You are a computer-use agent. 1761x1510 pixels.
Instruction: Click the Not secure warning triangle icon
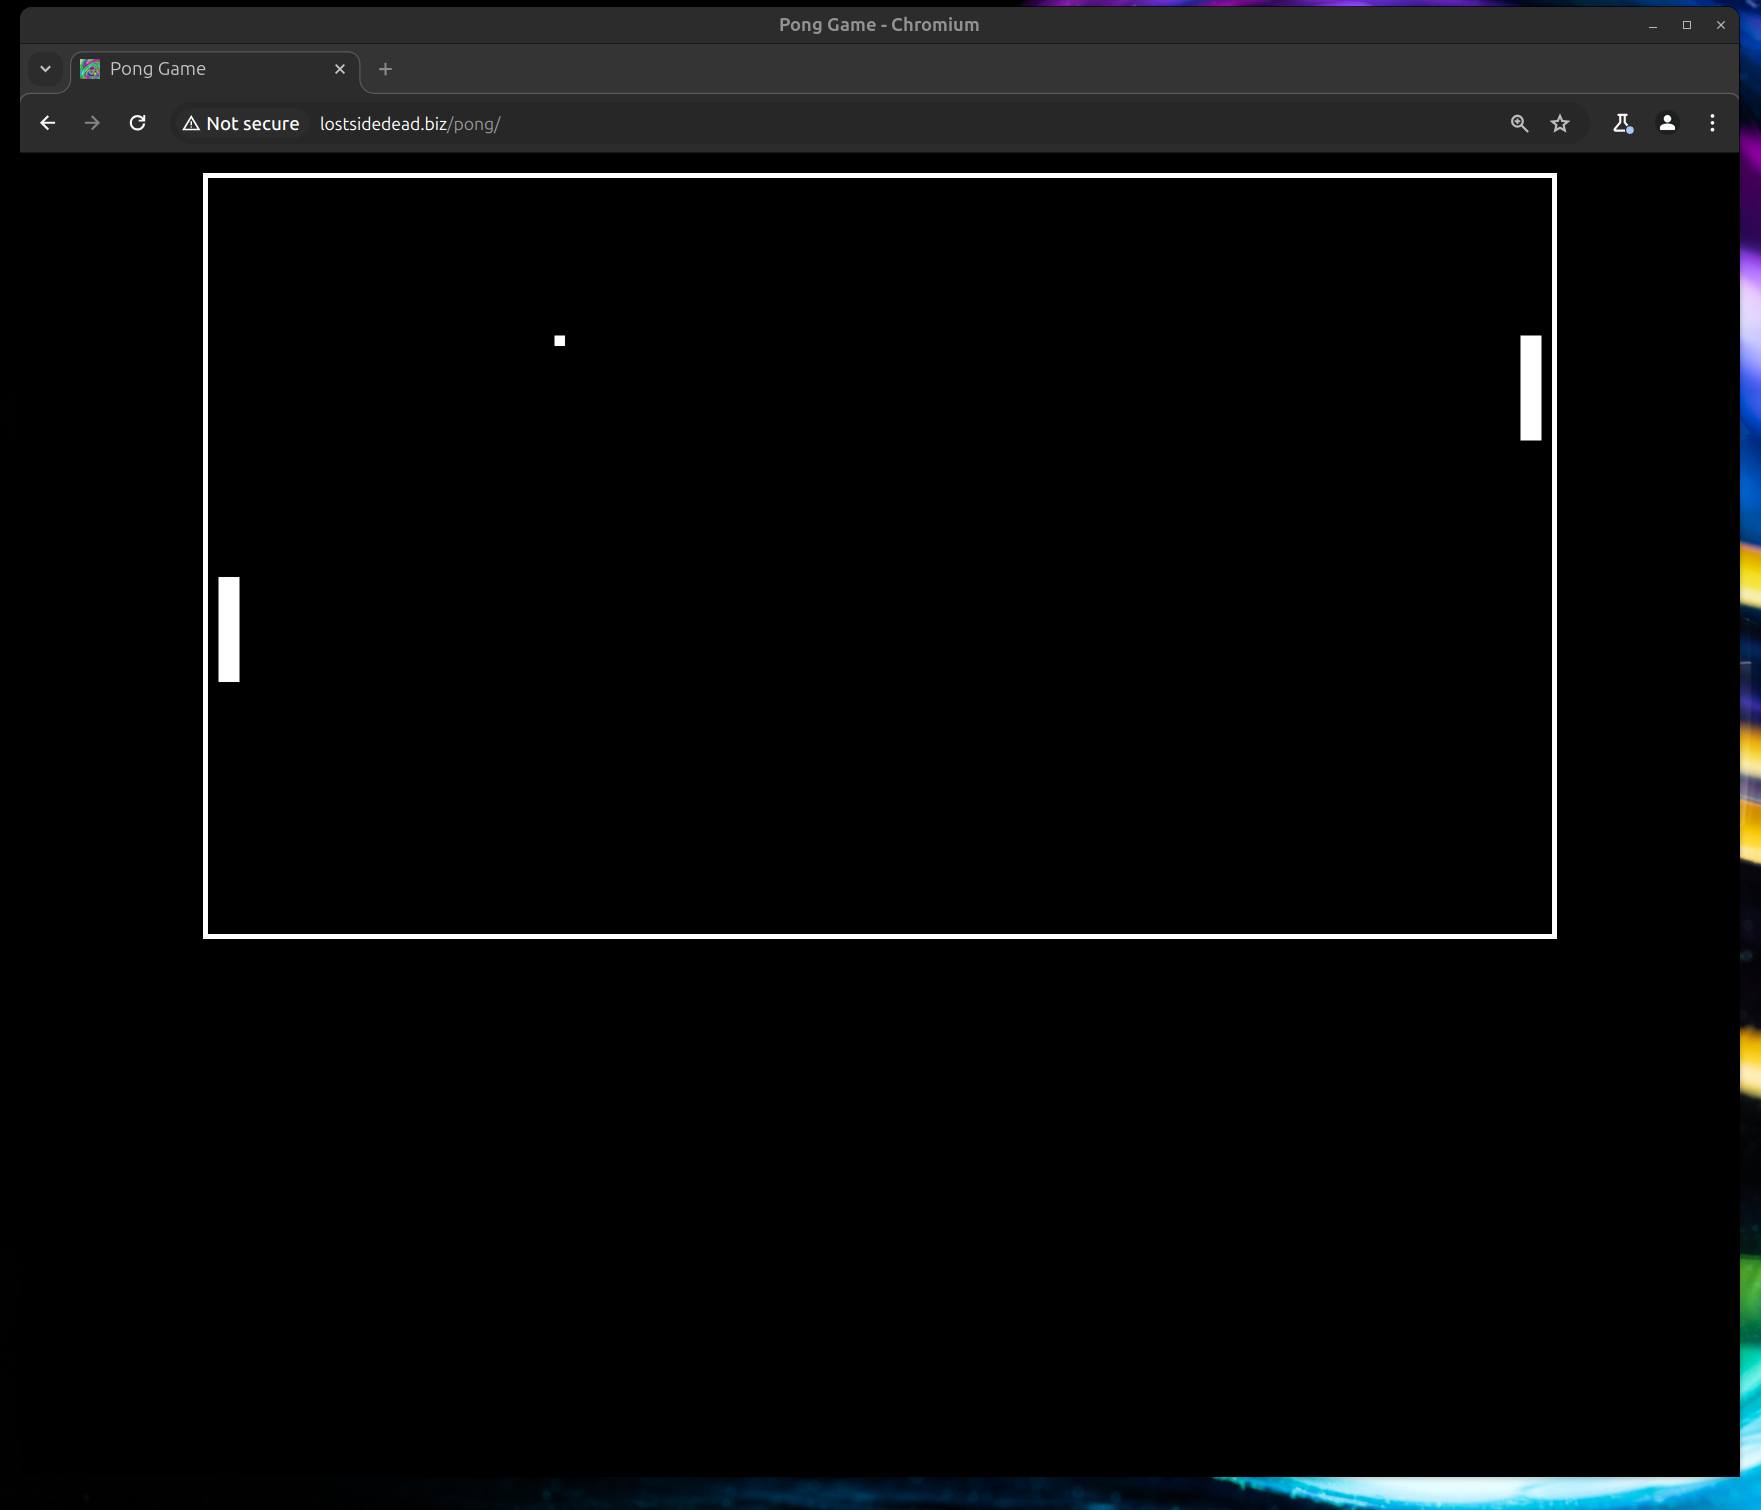[191, 123]
